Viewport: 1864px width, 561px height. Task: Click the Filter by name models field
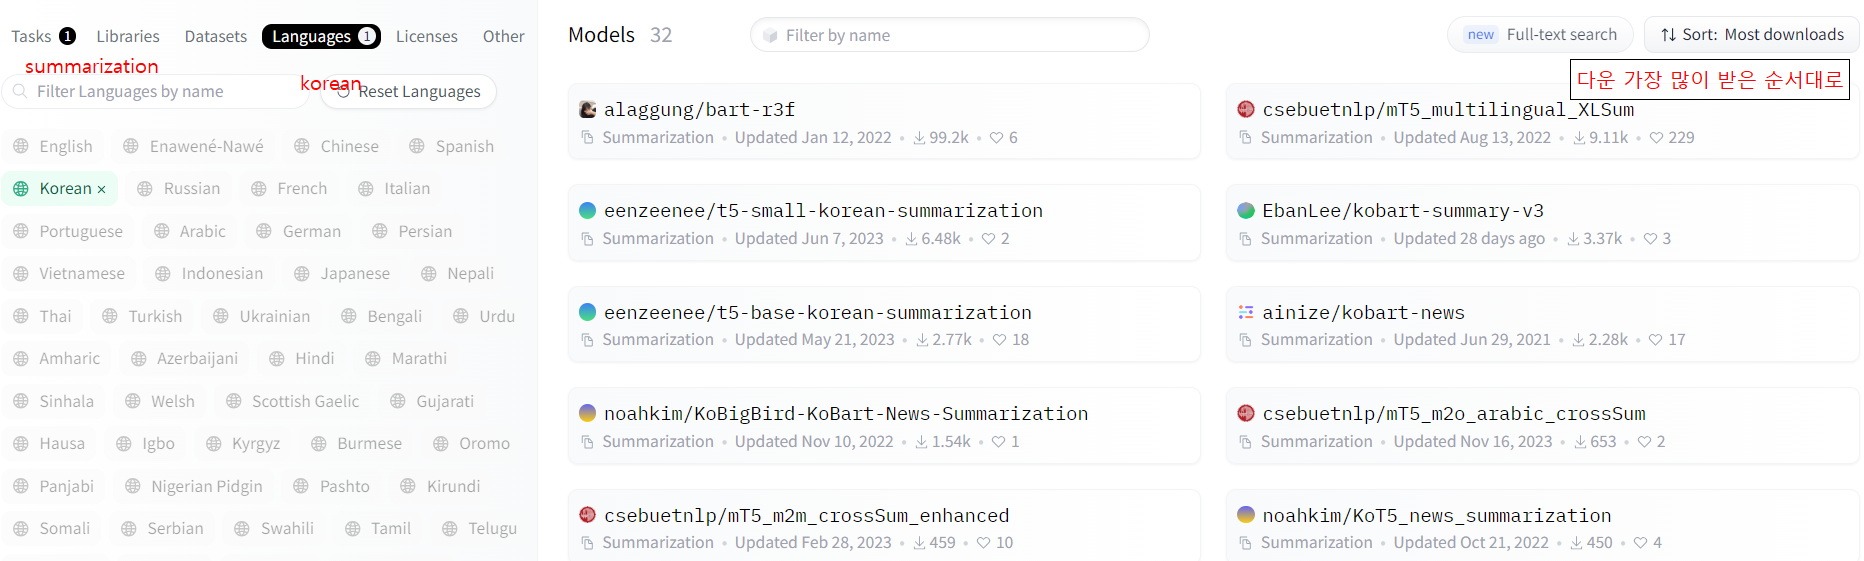pyautogui.click(x=949, y=35)
